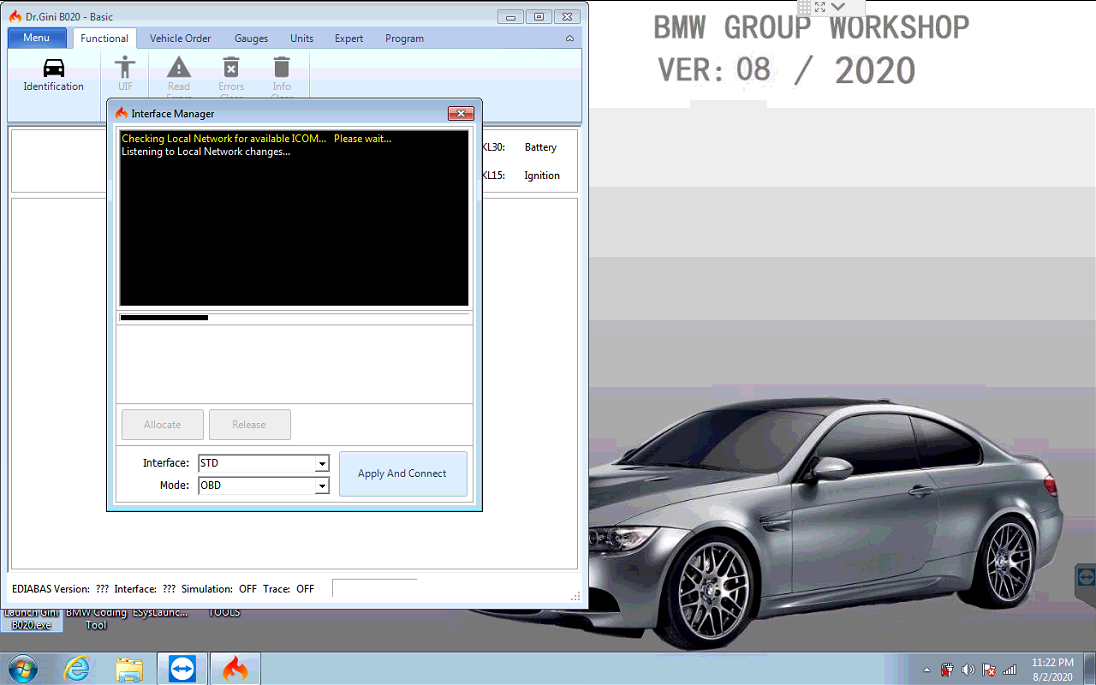Click the power plug tray icon
The image size is (1096, 685).
click(x=947, y=670)
